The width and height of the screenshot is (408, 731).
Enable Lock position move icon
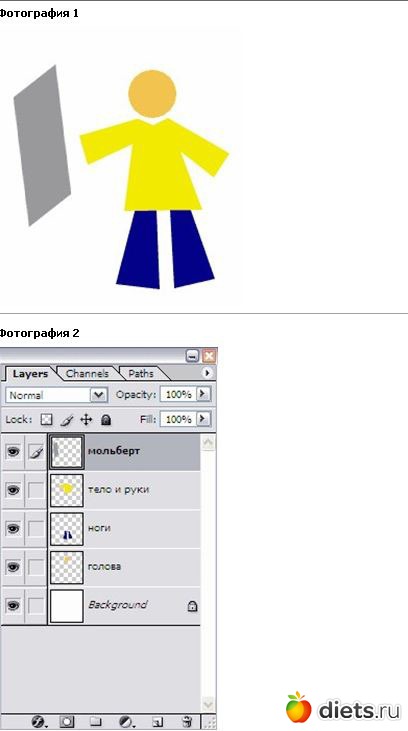point(86,420)
